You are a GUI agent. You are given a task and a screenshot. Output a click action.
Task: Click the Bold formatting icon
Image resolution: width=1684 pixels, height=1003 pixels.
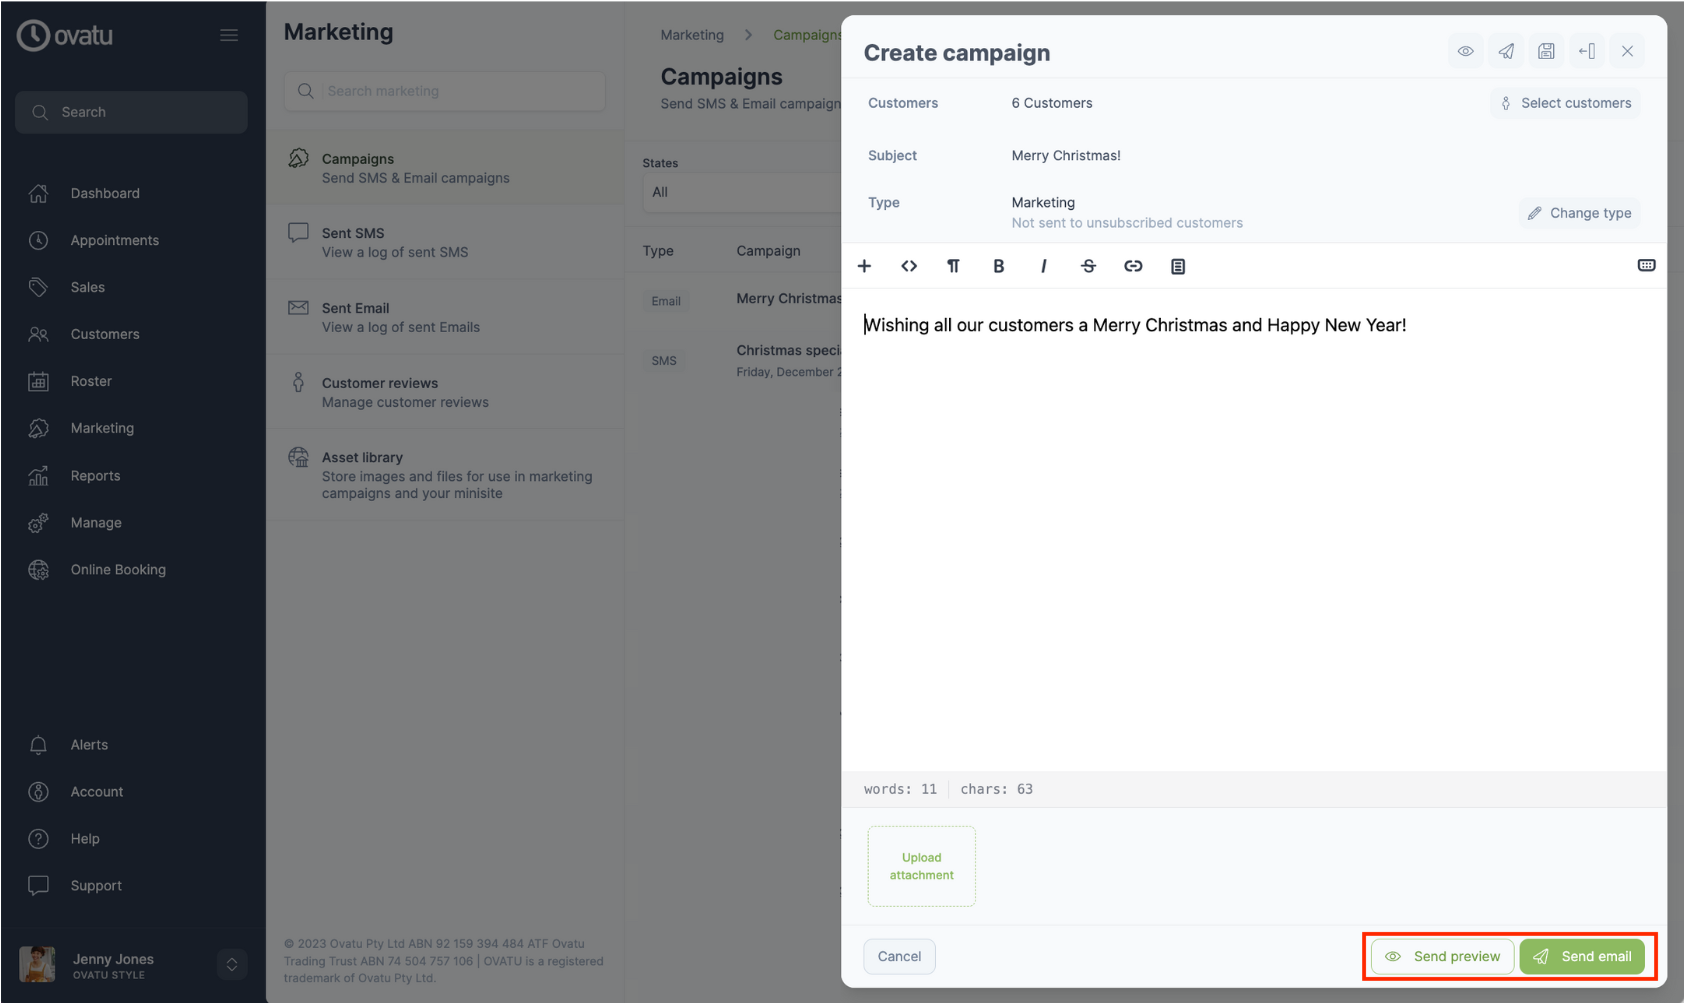(x=998, y=266)
